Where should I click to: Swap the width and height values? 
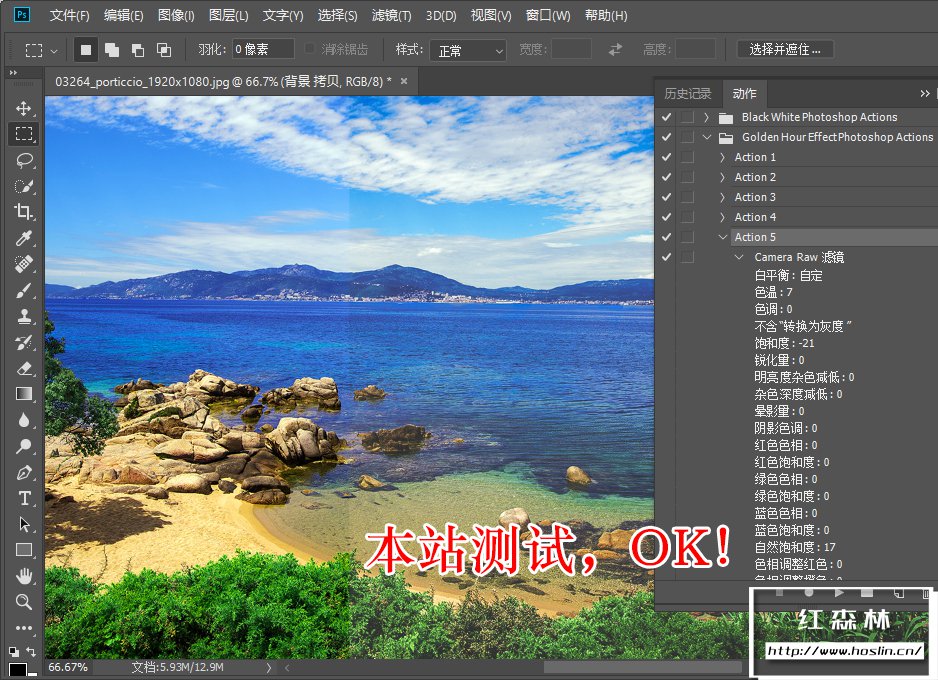(x=615, y=50)
